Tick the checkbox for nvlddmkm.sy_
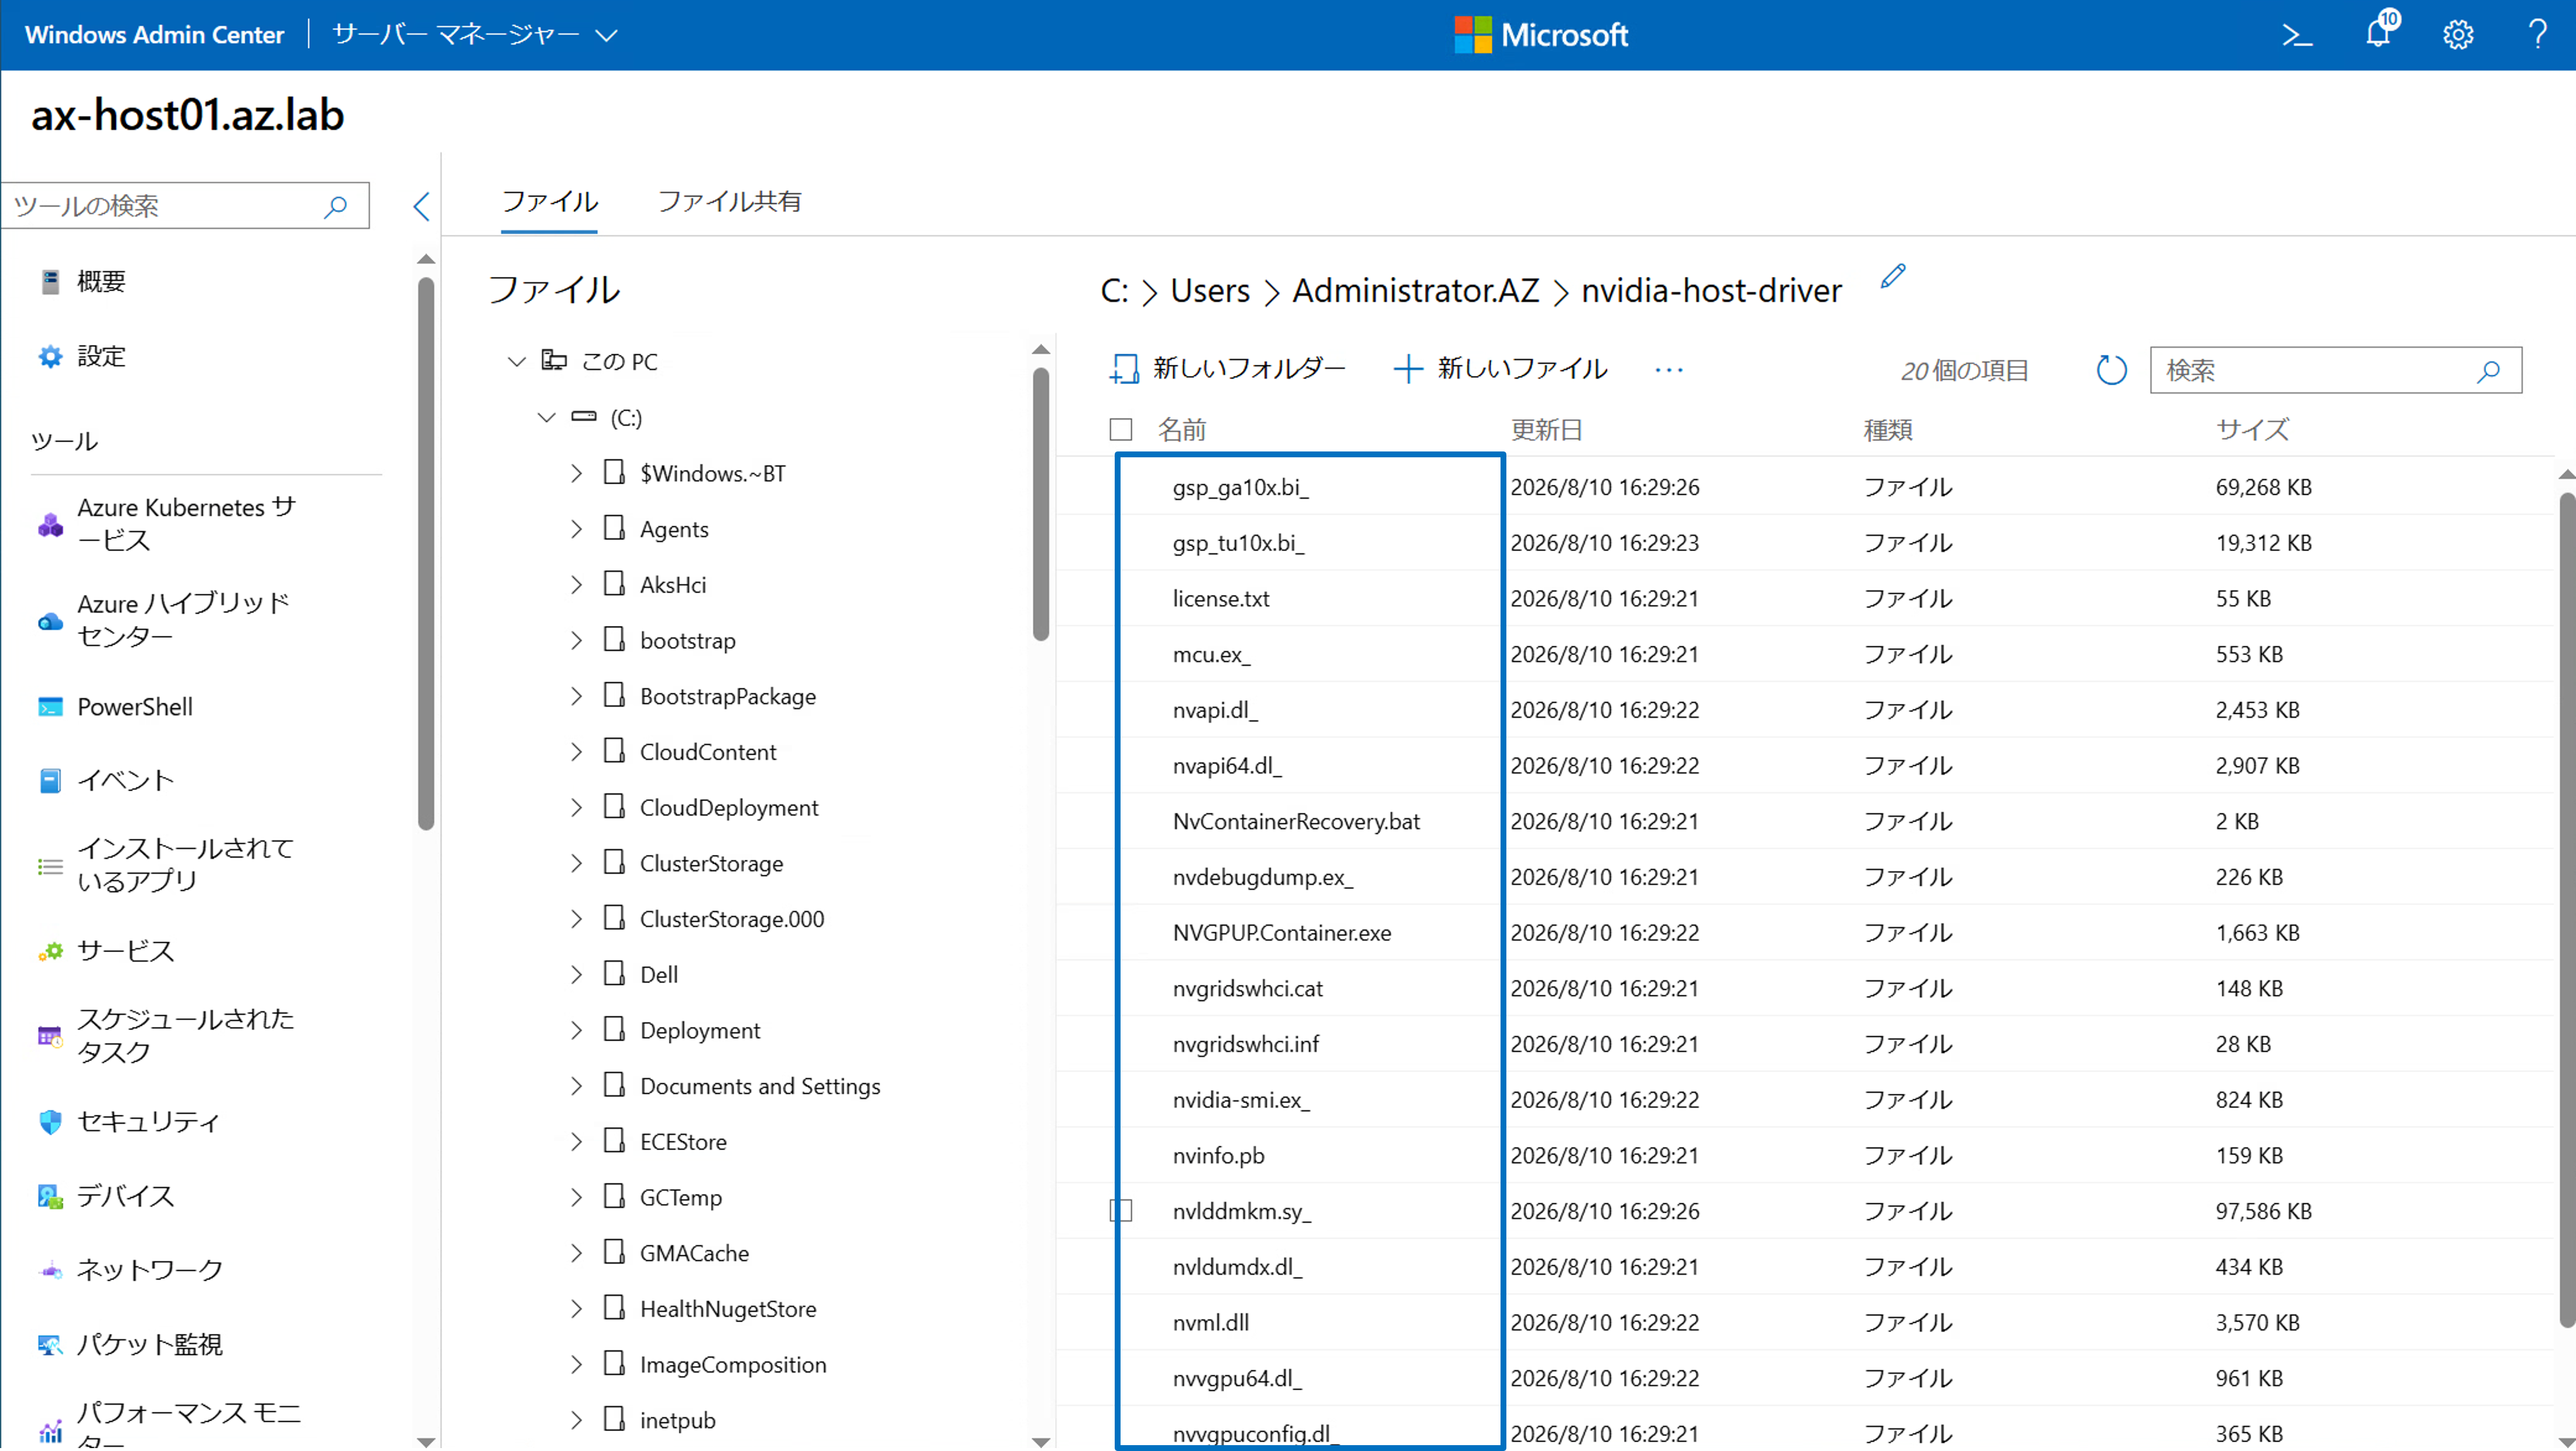Image resolution: width=2576 pixels, height=1451 pixels. click(1121, 1212)
